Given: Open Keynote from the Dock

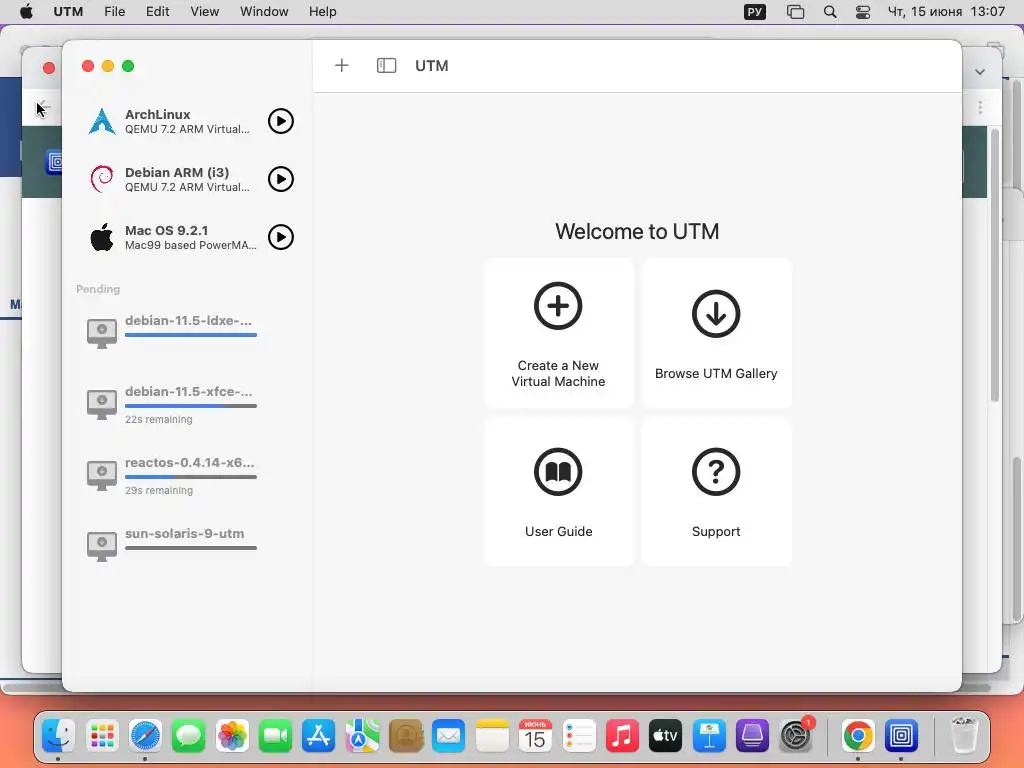Looking at the screenshot, I should pos(709,736).
